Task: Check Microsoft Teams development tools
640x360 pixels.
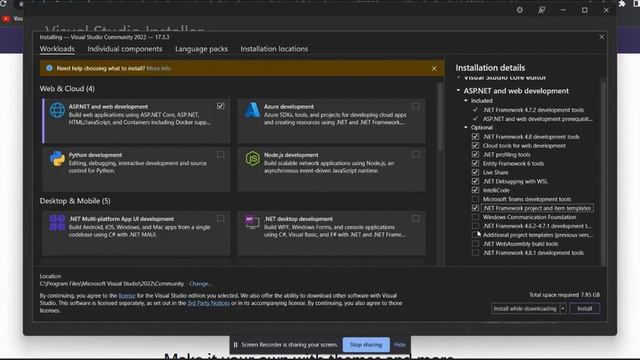Action: pos(475,199)
